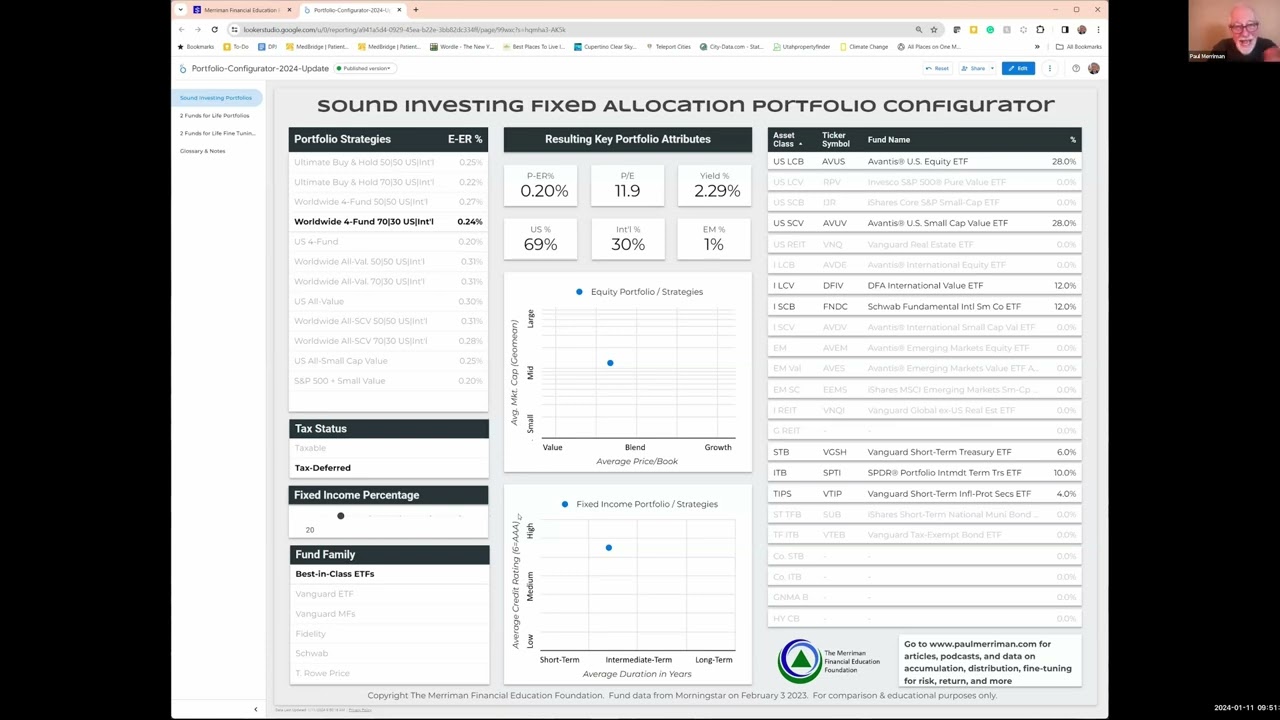Click the AVUV Avantis U.S. Small Cap Value row

(x=924, y=223)
